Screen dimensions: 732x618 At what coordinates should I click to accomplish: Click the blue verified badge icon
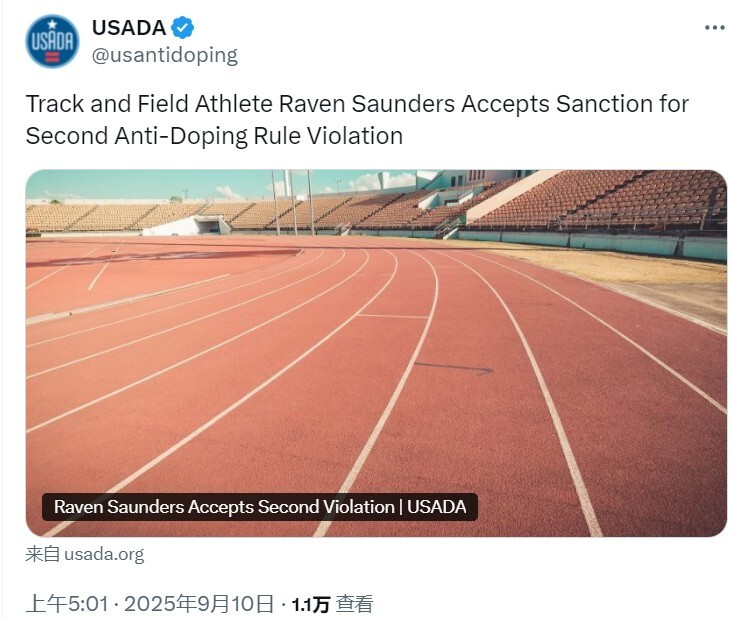coord(183,28)
